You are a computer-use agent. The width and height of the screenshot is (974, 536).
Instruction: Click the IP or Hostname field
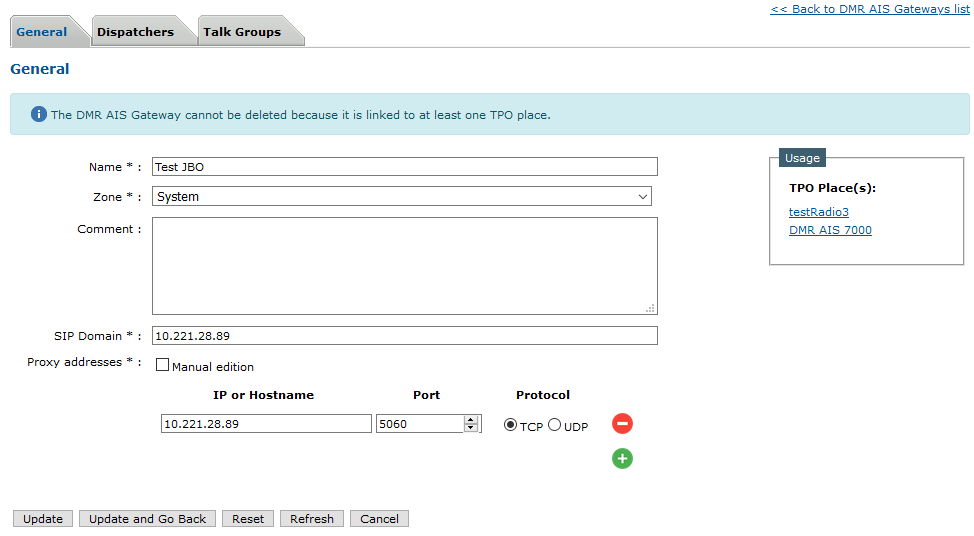tap(266, 424)
